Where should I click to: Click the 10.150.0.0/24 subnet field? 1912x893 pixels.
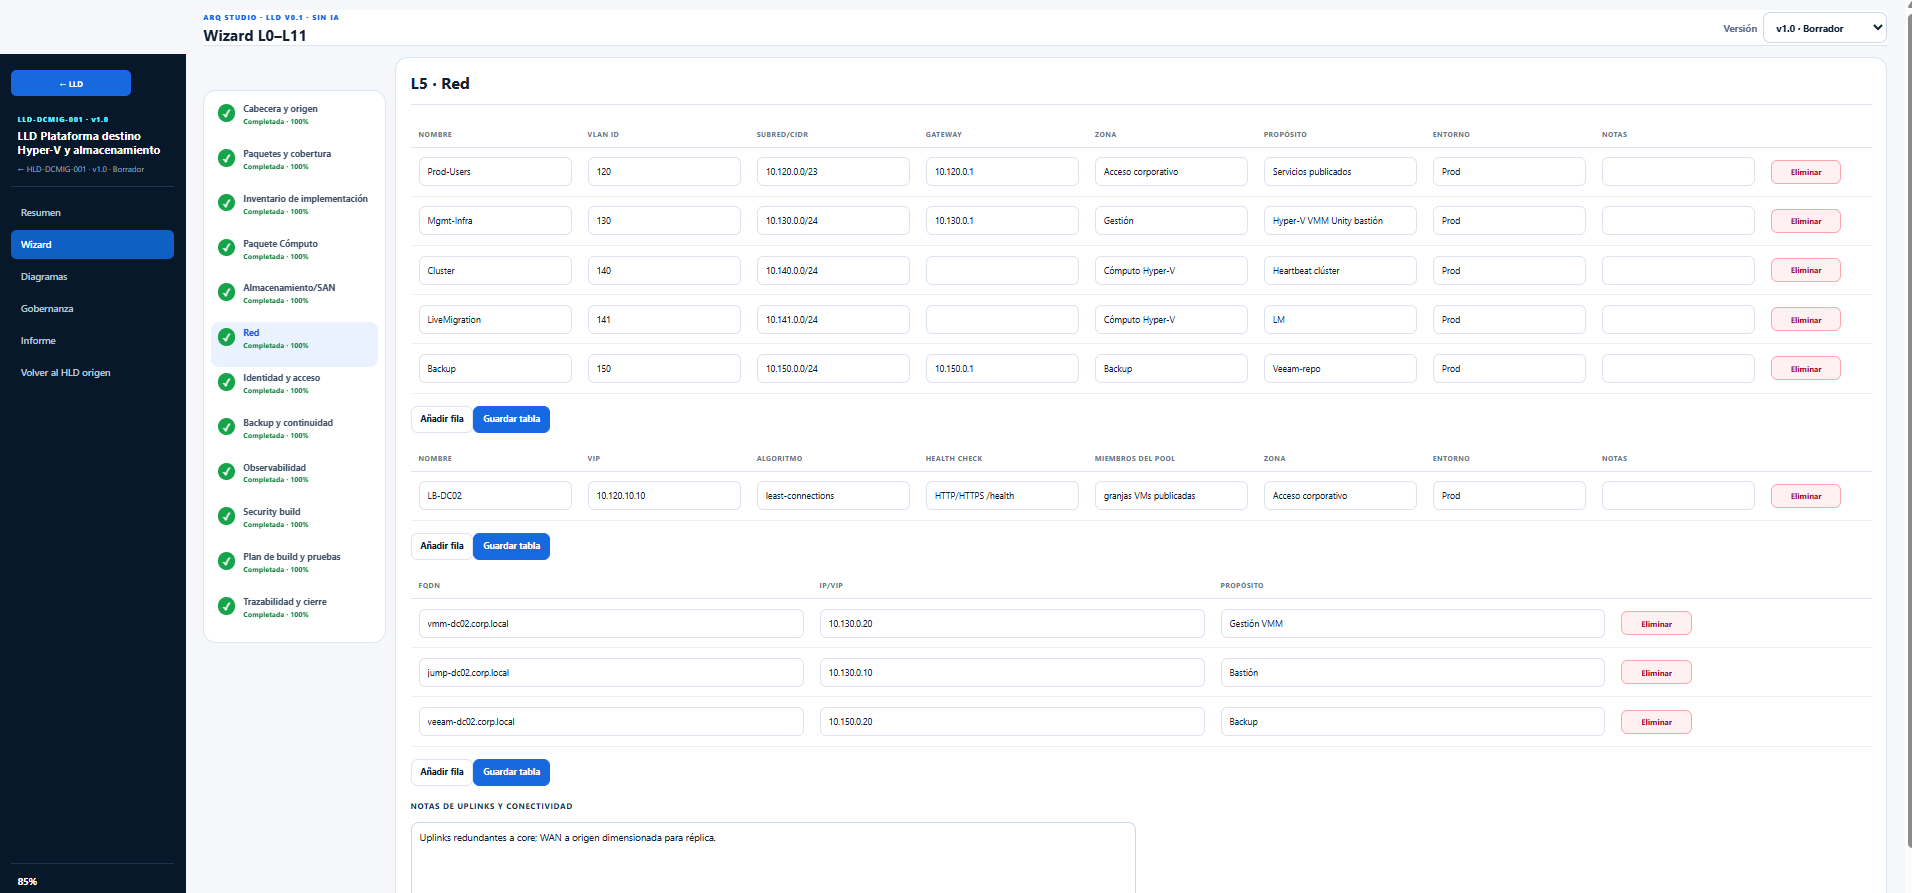pos(833,369)
